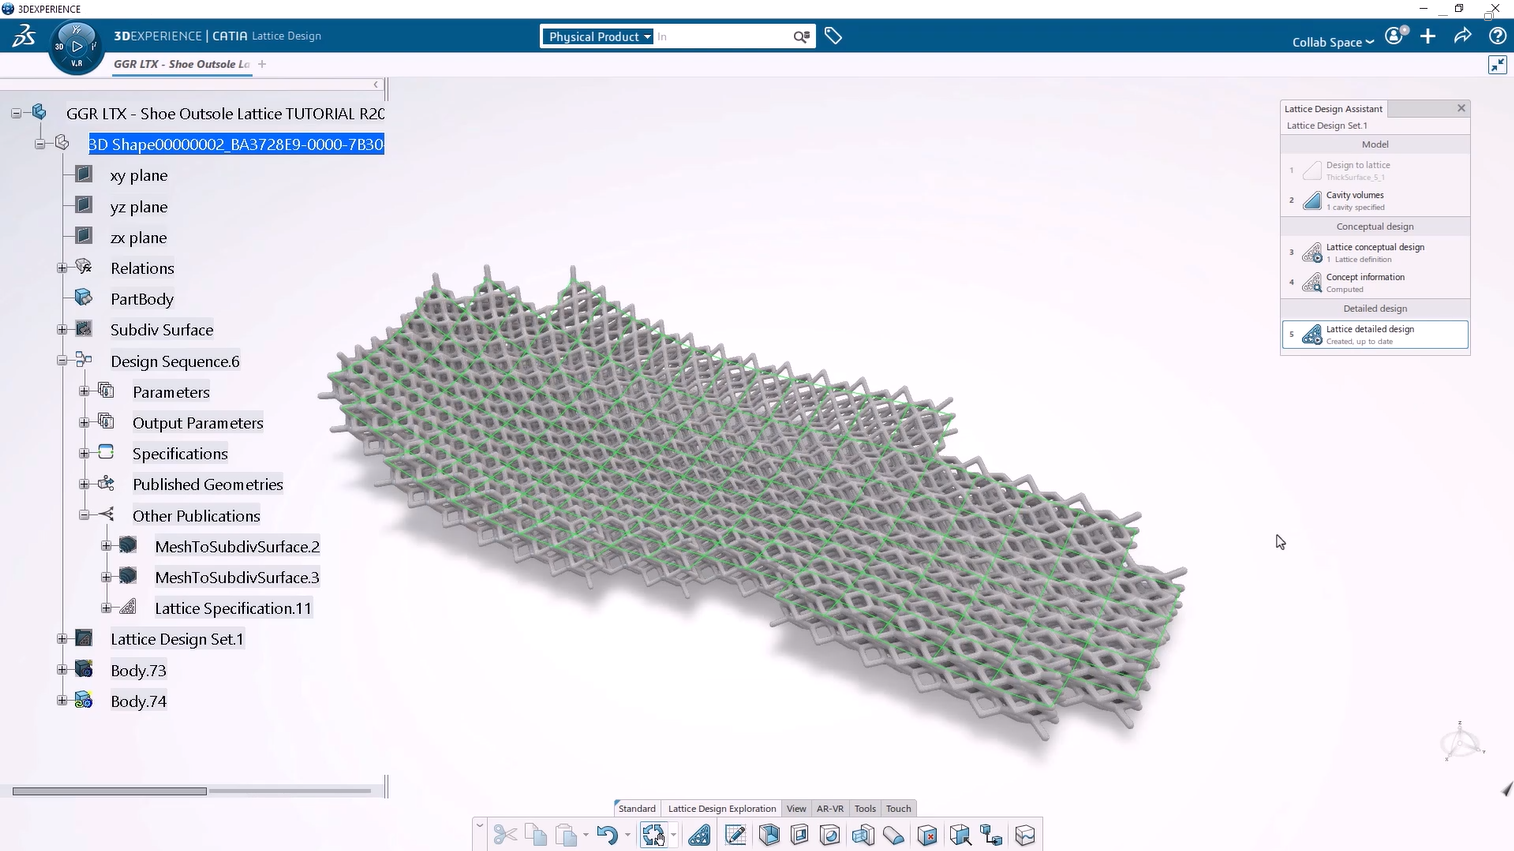This screenshot has width=1514, height=851.
Task: Expand the Subdiv Surface tree node
Action: tap(62, 330)
